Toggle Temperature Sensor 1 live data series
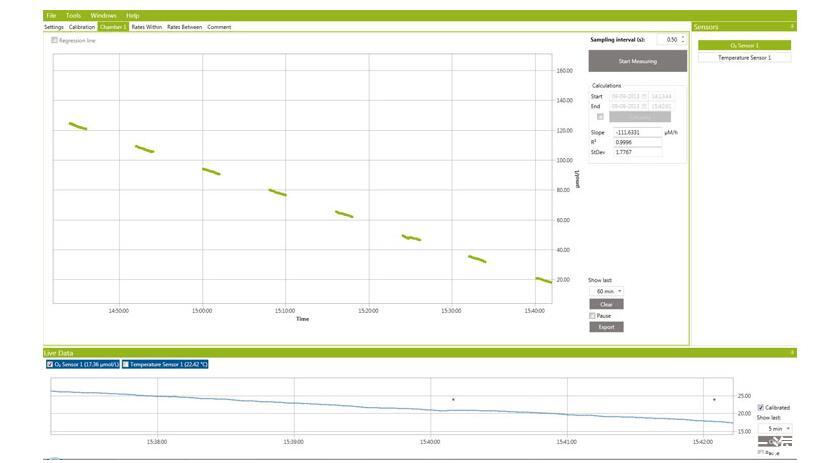 pyautogui.click(x=126, y=365)
